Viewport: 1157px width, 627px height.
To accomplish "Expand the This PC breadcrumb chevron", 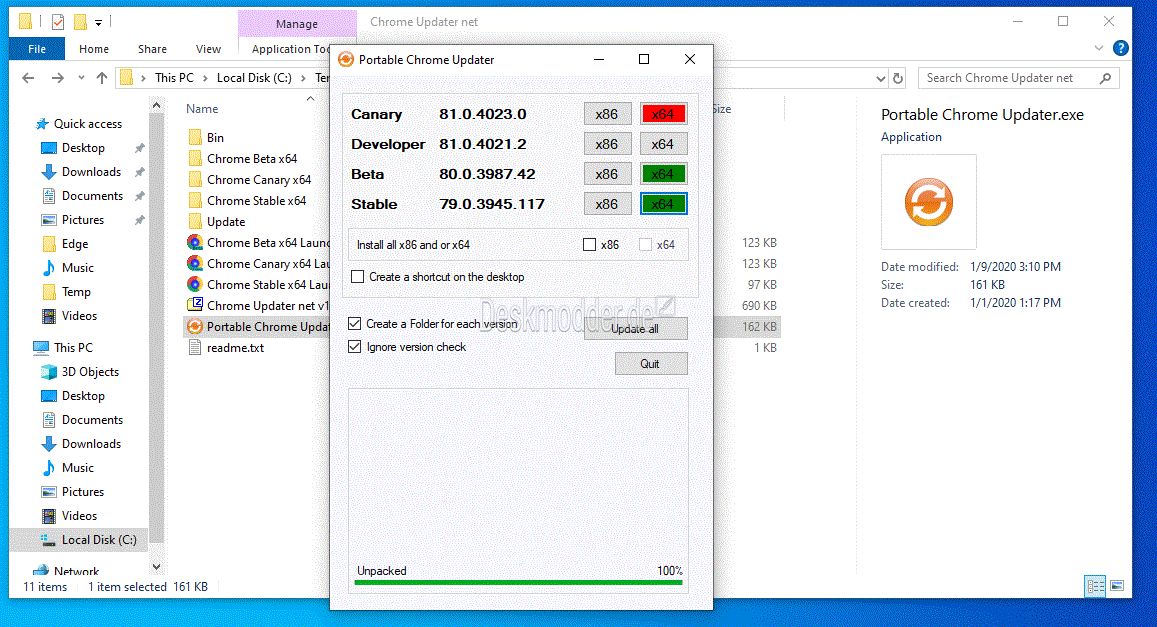I will [x=204, y=77].
